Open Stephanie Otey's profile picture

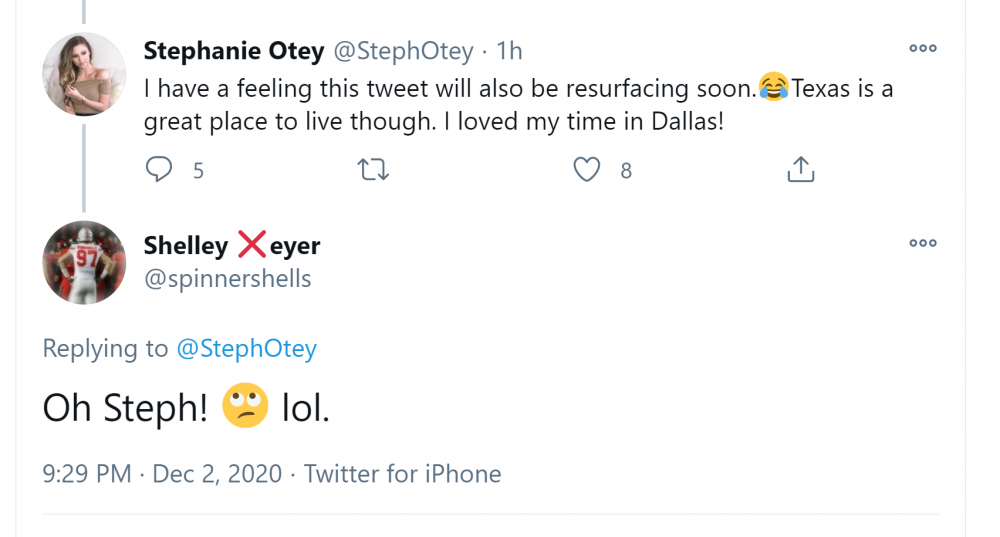click(x=84, y=74)
